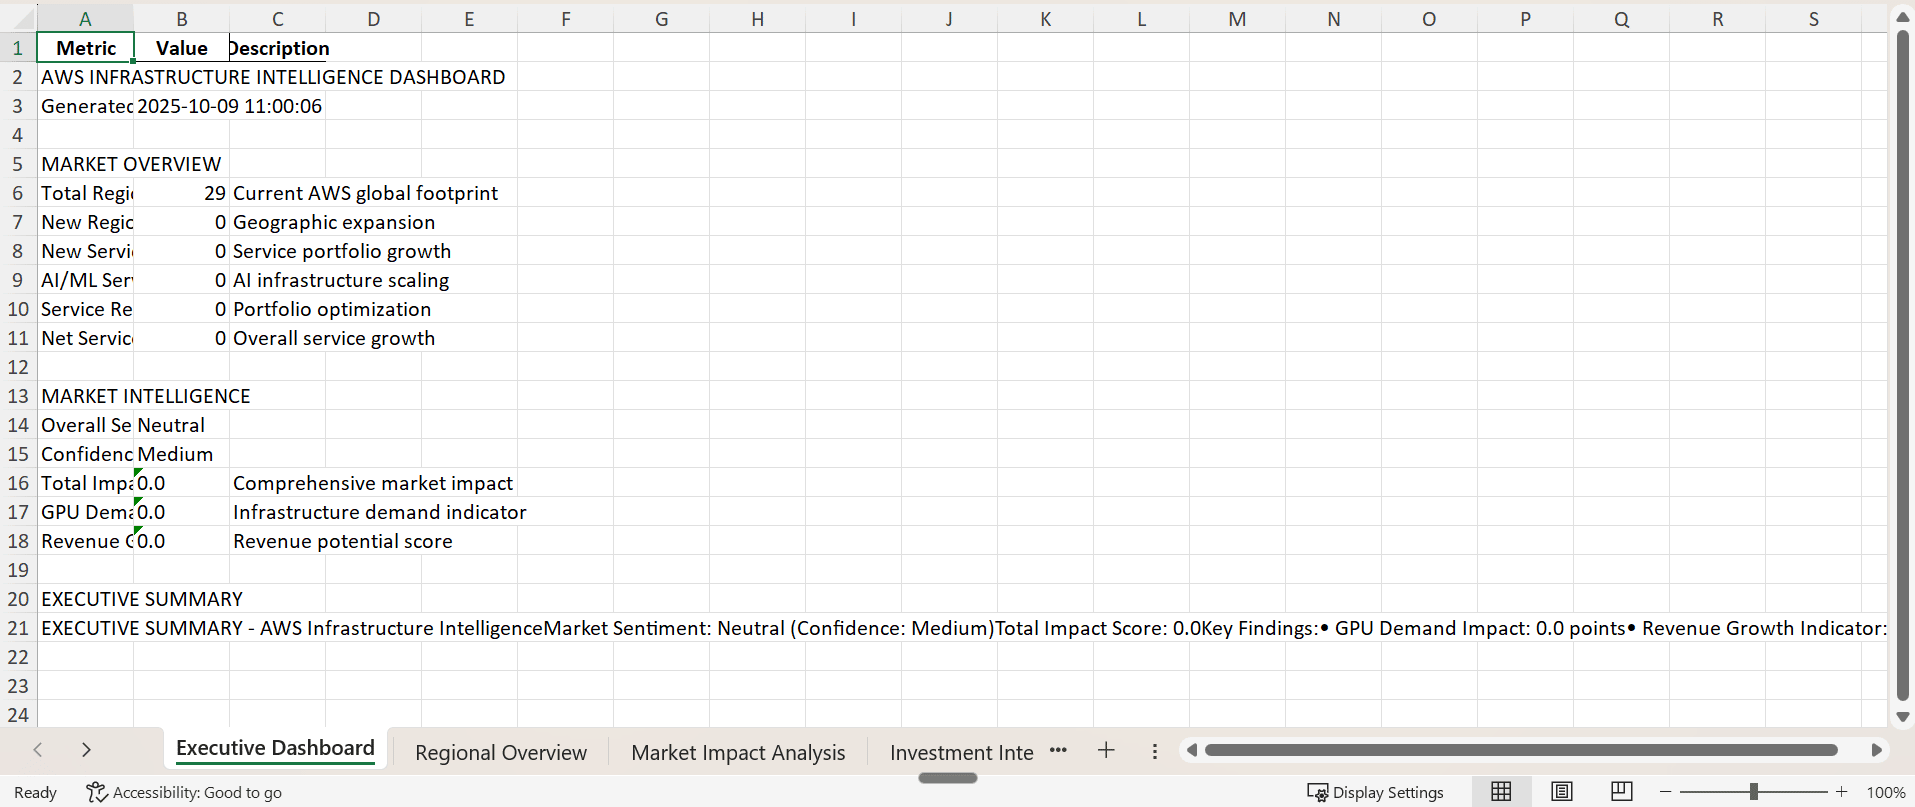Select Revenue potential score cell

[x=343, y=541]
